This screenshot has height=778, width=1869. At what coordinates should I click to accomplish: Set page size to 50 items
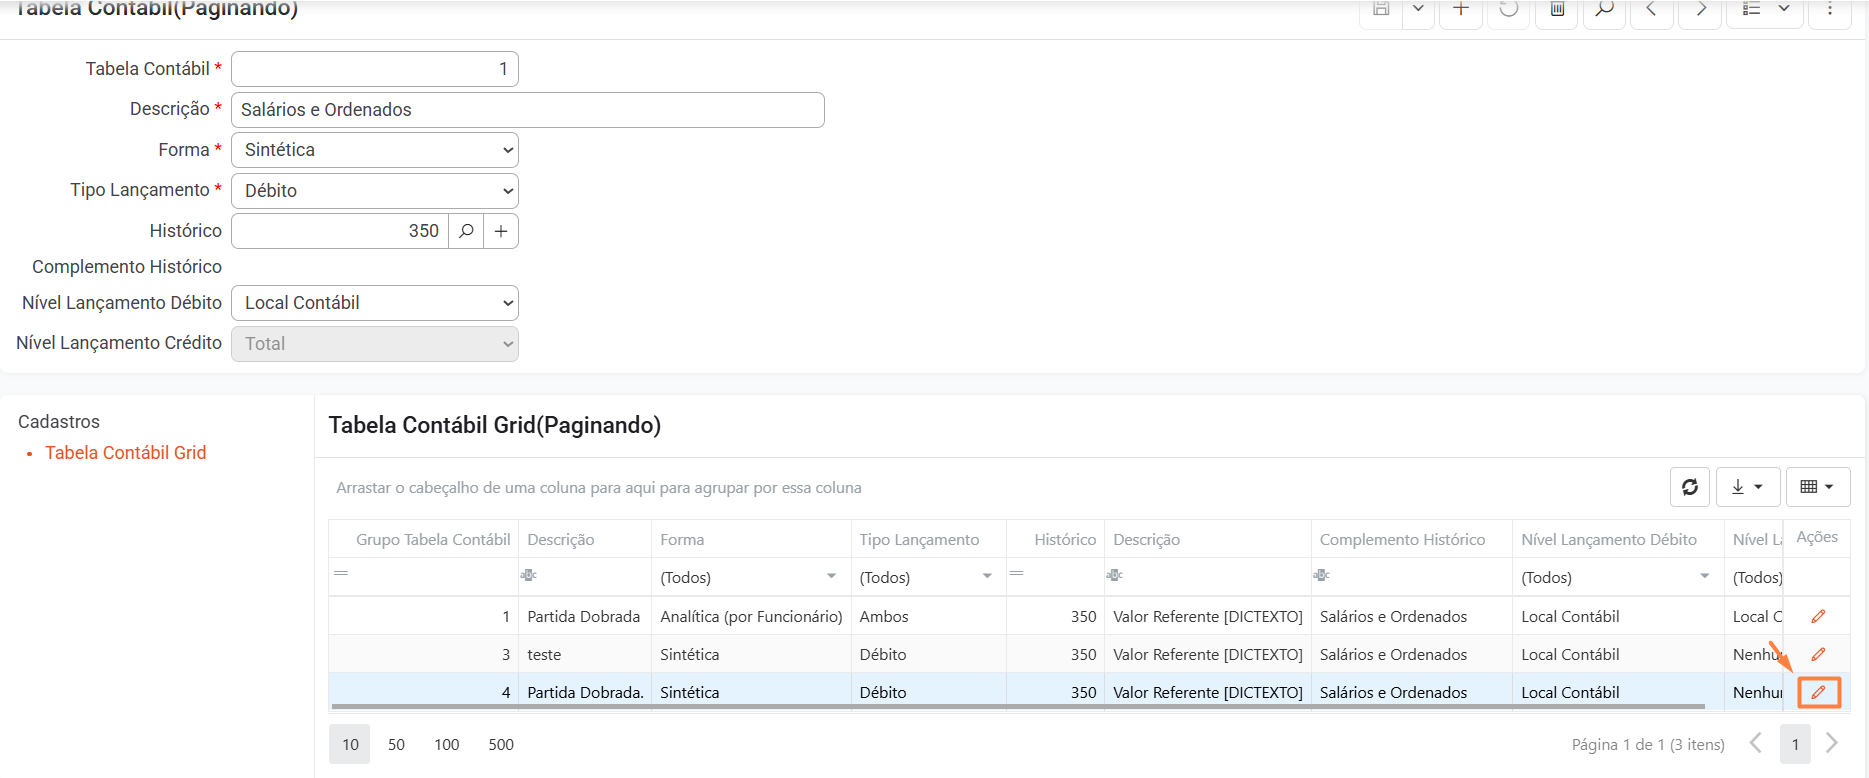click(396, 745)
